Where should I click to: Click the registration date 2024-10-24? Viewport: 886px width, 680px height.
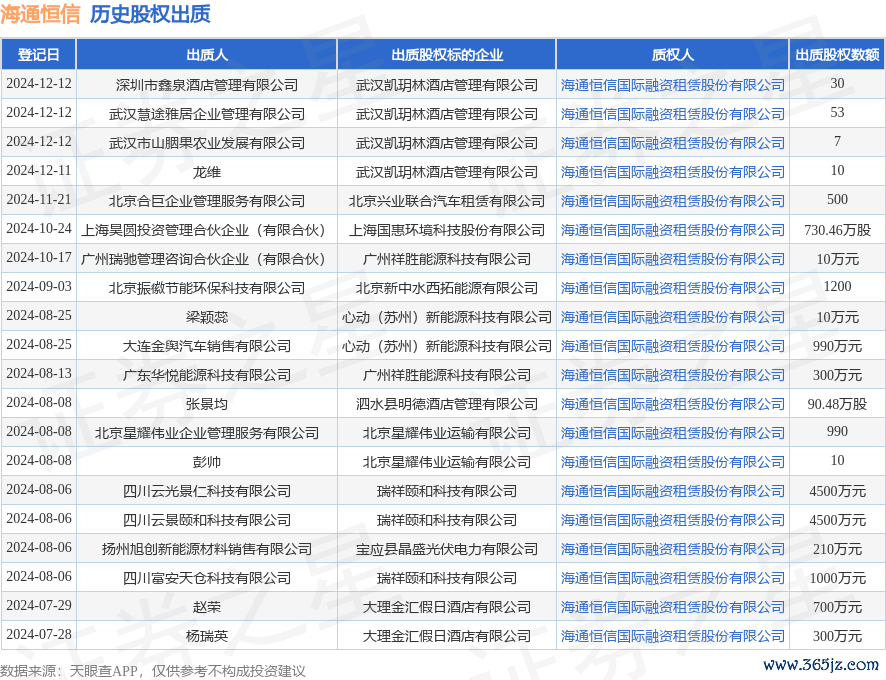(39, 228)
